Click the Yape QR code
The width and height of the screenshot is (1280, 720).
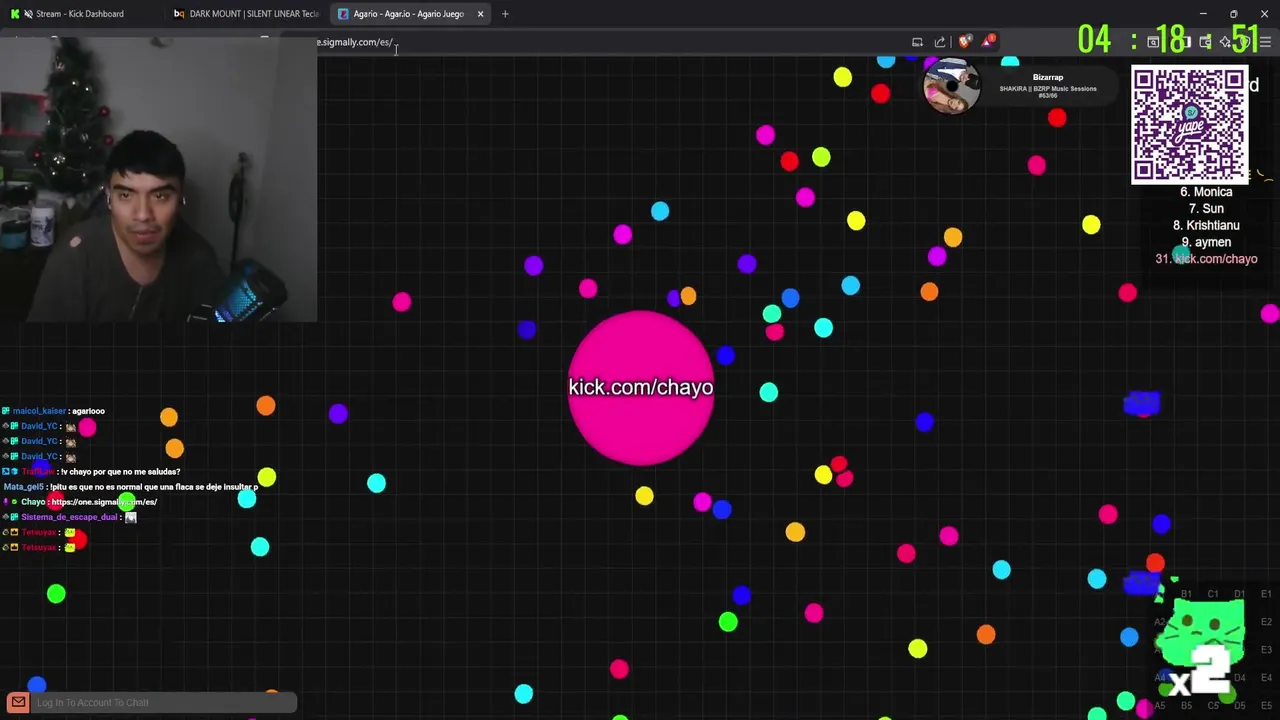(1189, 125)
